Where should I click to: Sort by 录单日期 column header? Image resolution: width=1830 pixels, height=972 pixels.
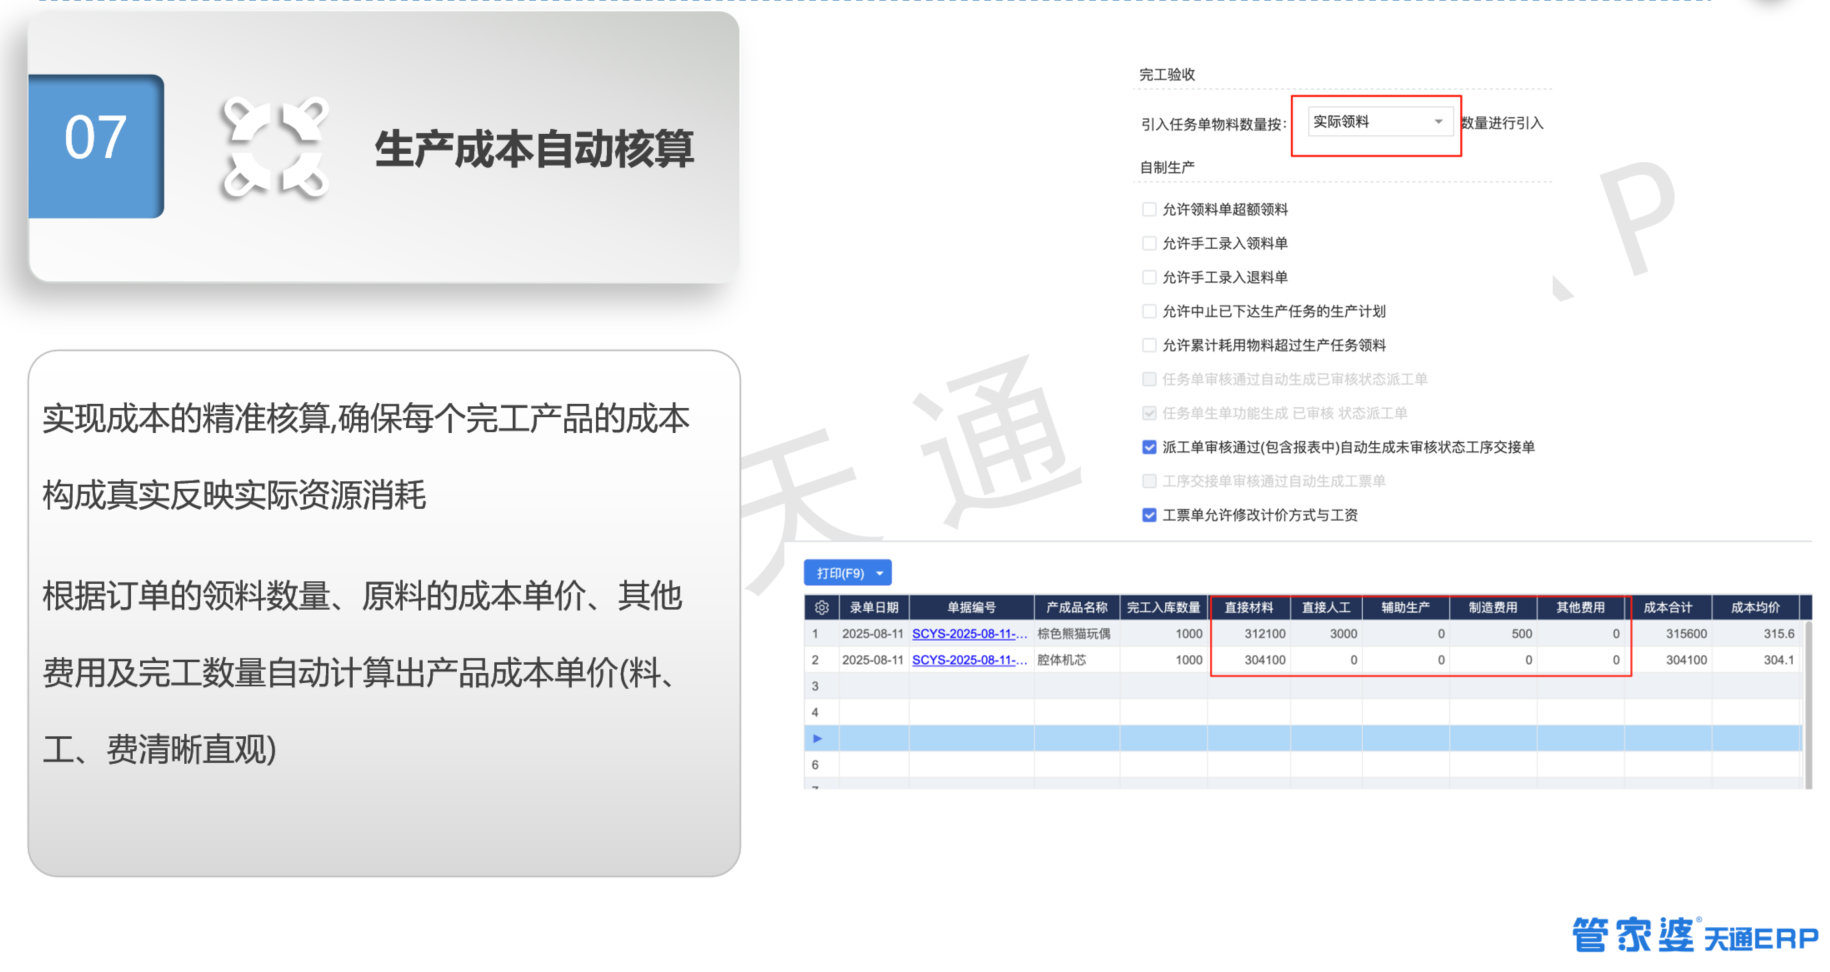click(x=874, y=607)
